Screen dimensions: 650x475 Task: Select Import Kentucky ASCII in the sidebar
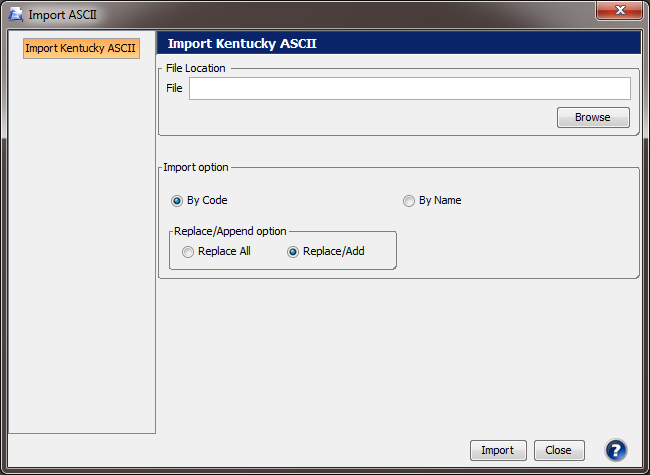point(81,48)
